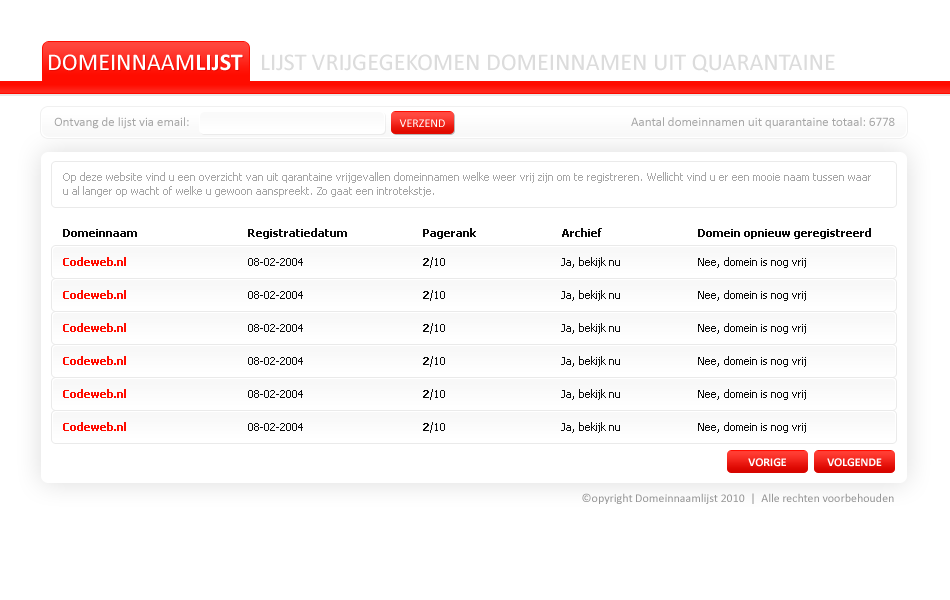Click the Pagerank column header
Viewport: 950px width, 600px height.
pos(449,233)
